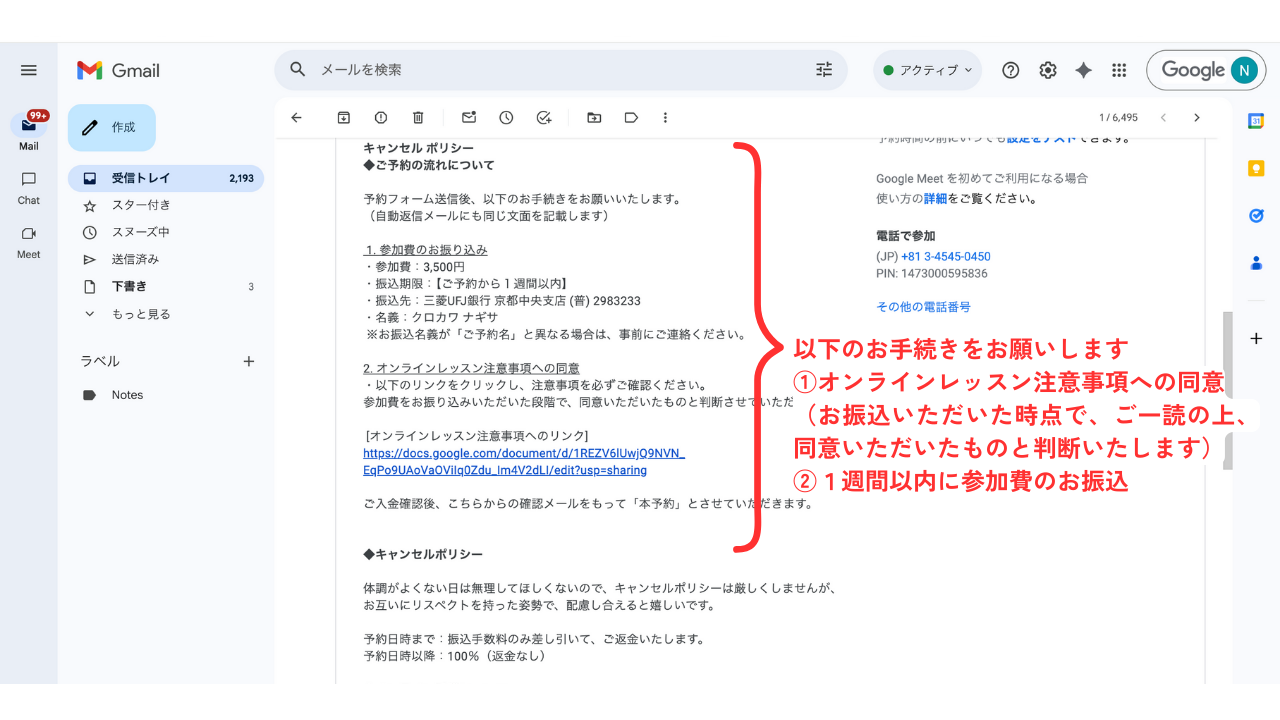Add the email to Tasks

tap(544, 118)
